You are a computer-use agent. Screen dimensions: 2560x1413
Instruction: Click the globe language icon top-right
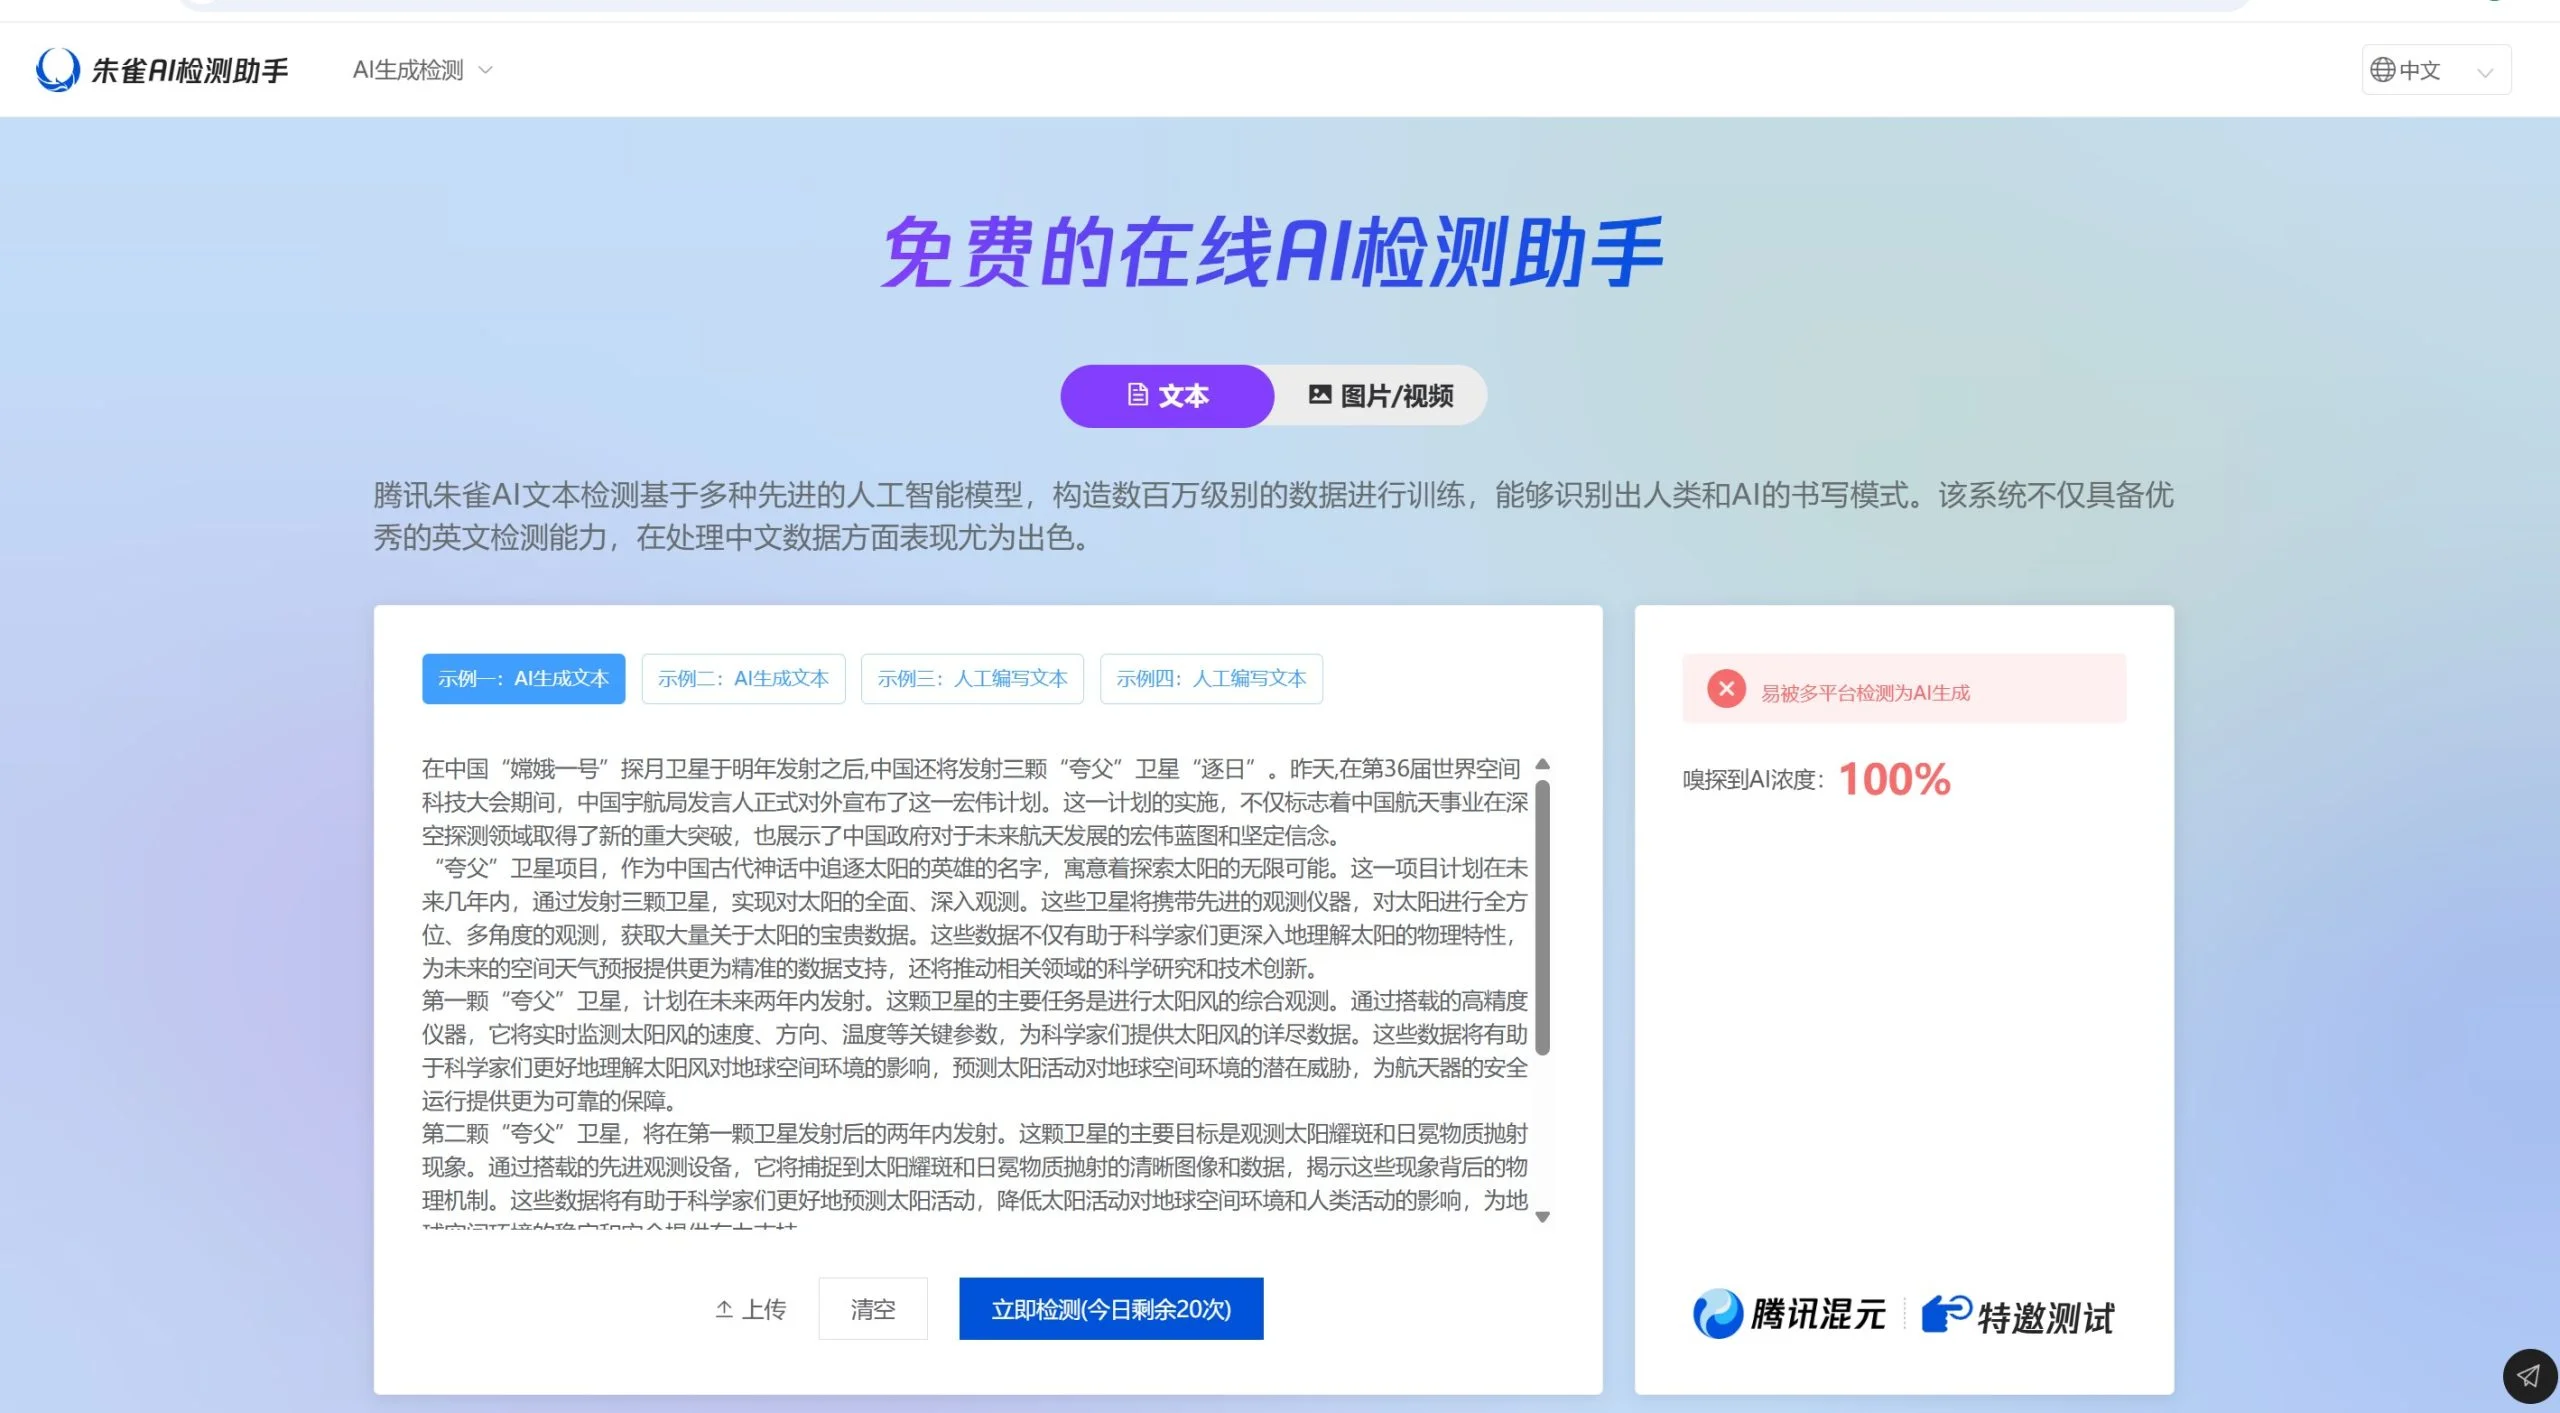click(2384, 69)
